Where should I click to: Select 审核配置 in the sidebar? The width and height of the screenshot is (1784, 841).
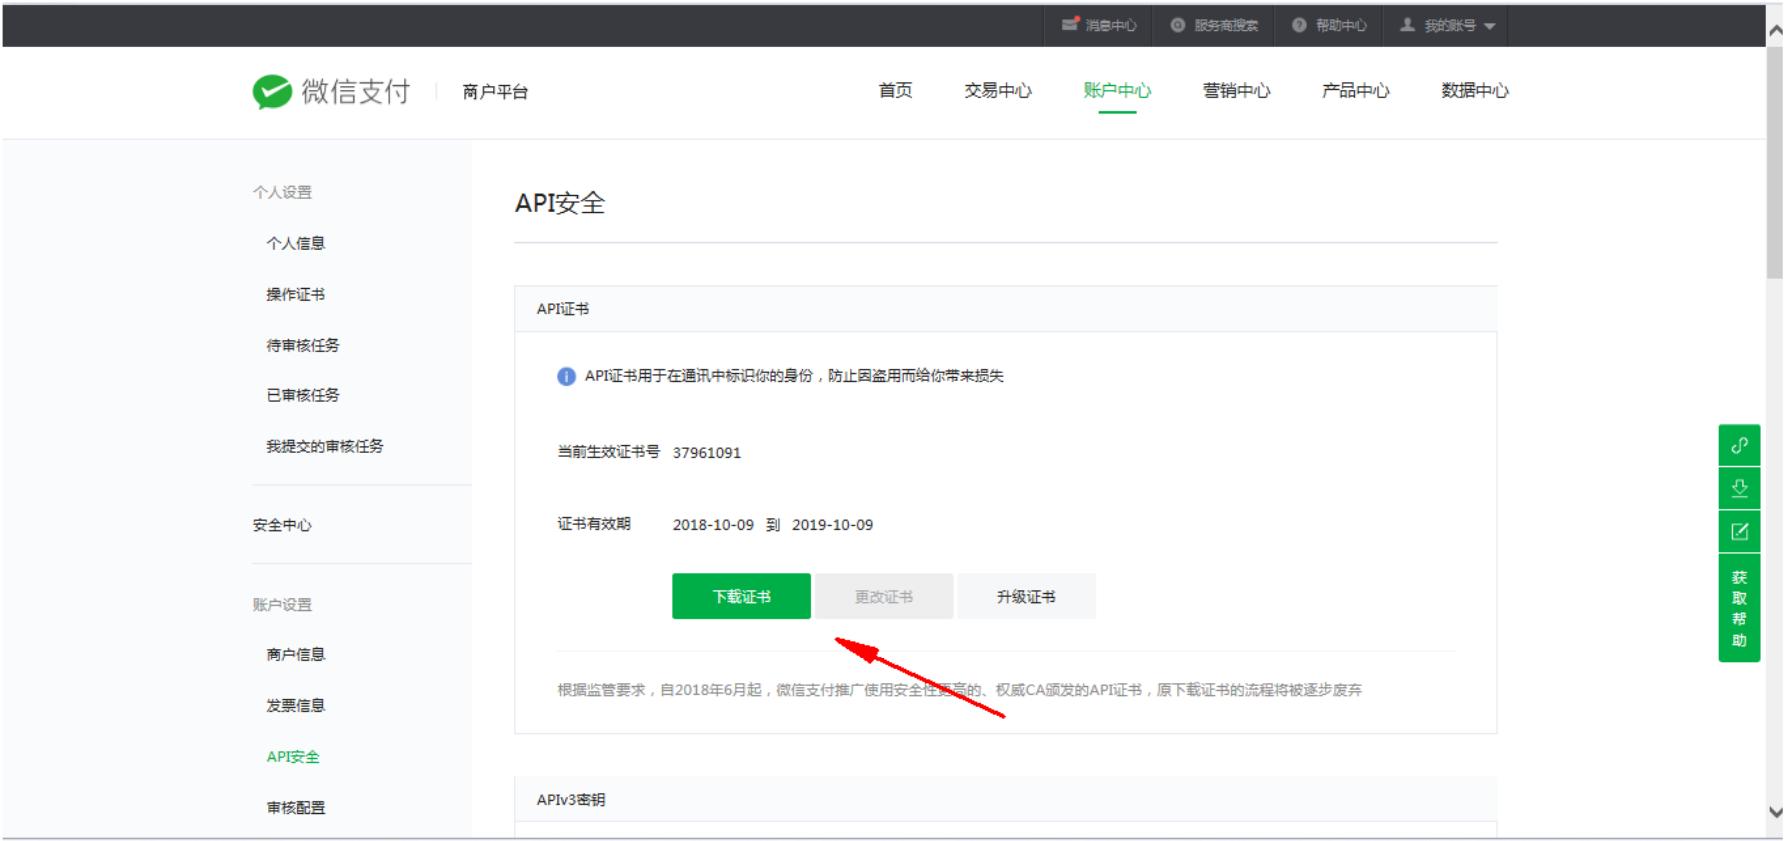pos(295,807)
